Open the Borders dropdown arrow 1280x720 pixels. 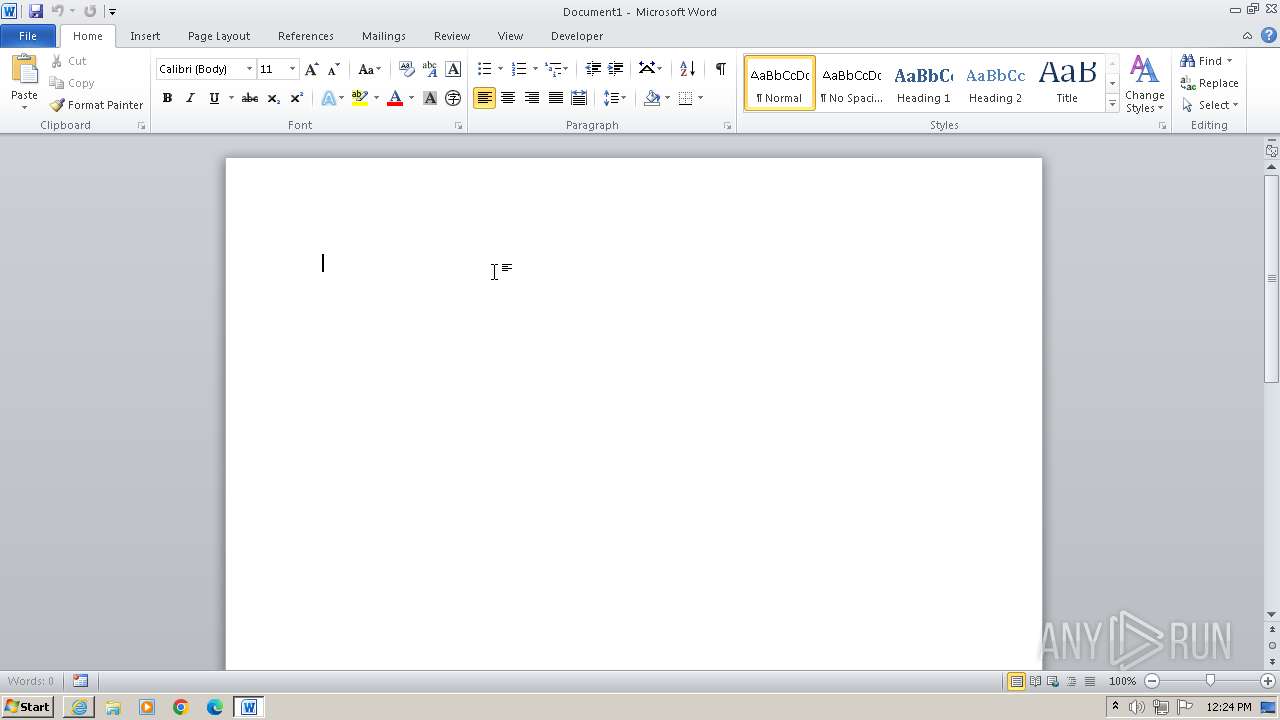click(700, 98)
